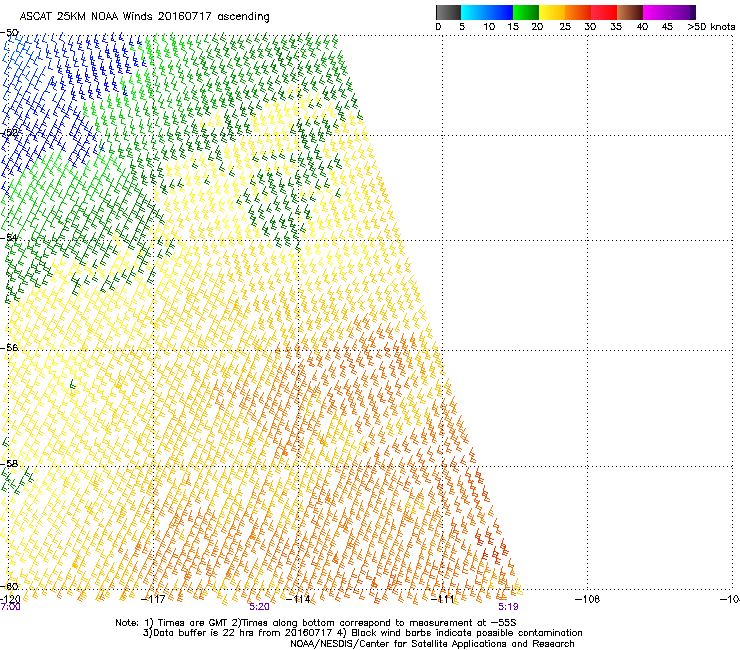Screen dimensions: 740x650
Task: Click the -120 longitude label
Action: [x=10, y=599]
